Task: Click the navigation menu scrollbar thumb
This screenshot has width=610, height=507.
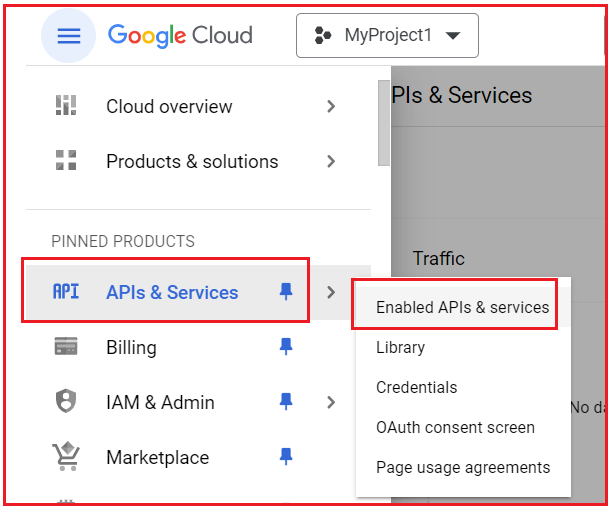Action: coord(384,123)
